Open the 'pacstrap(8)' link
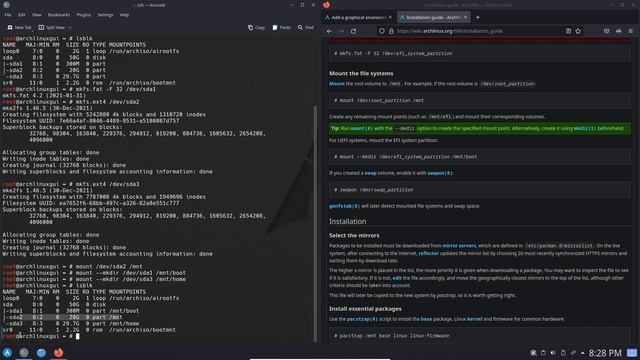Image resolution: width=640 pixels, height=360 pixels. [x=362, y=319]
